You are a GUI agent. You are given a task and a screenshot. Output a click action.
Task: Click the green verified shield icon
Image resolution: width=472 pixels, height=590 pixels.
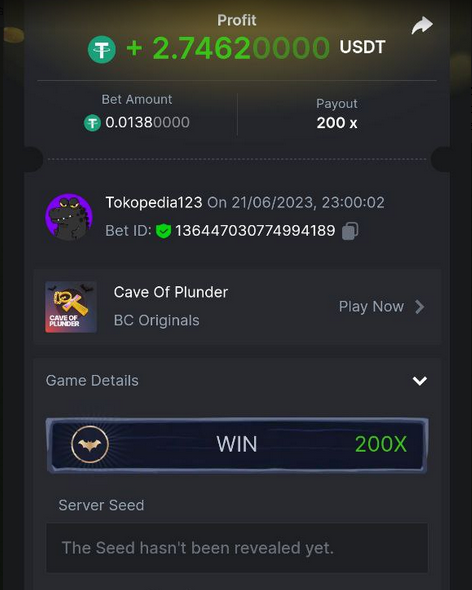(x=163, y=231)
